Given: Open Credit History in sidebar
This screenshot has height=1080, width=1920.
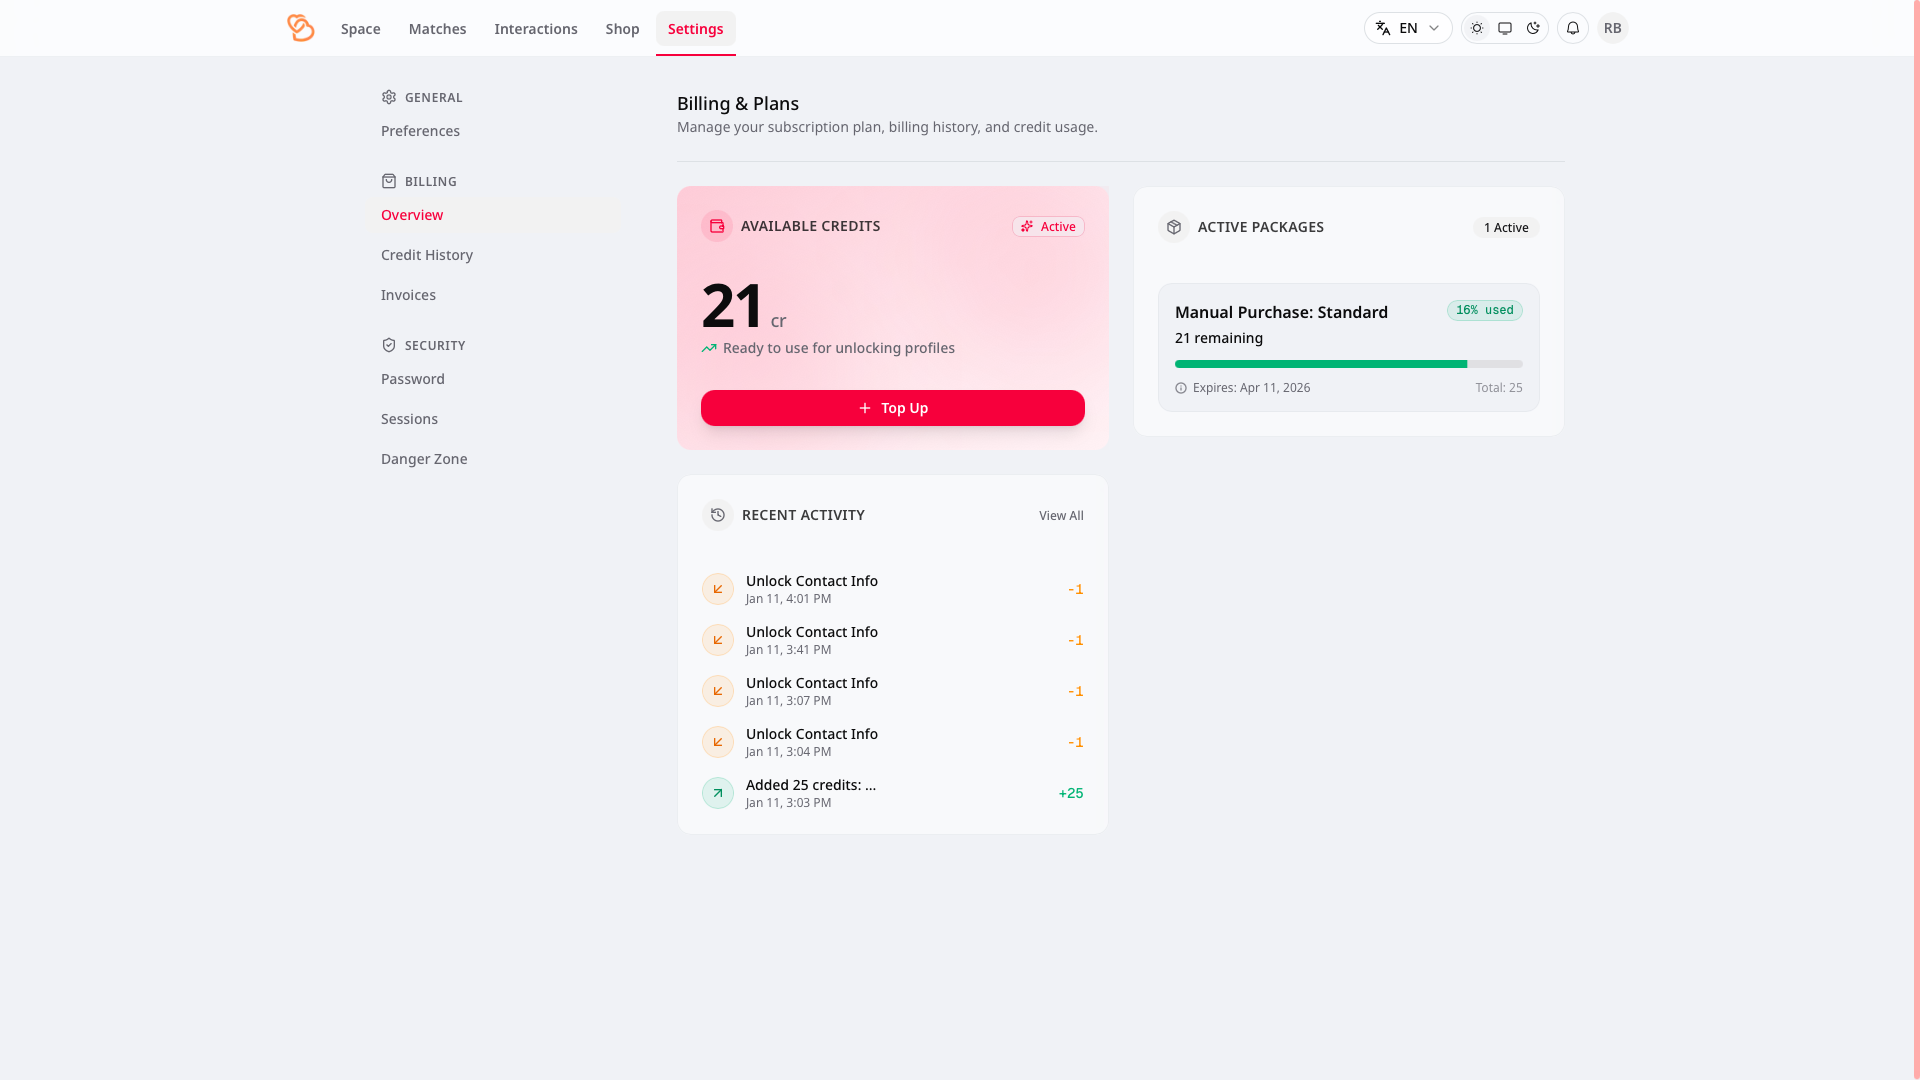Looking at the screenshot, I should pyautogui.click(x=427, y=255).
